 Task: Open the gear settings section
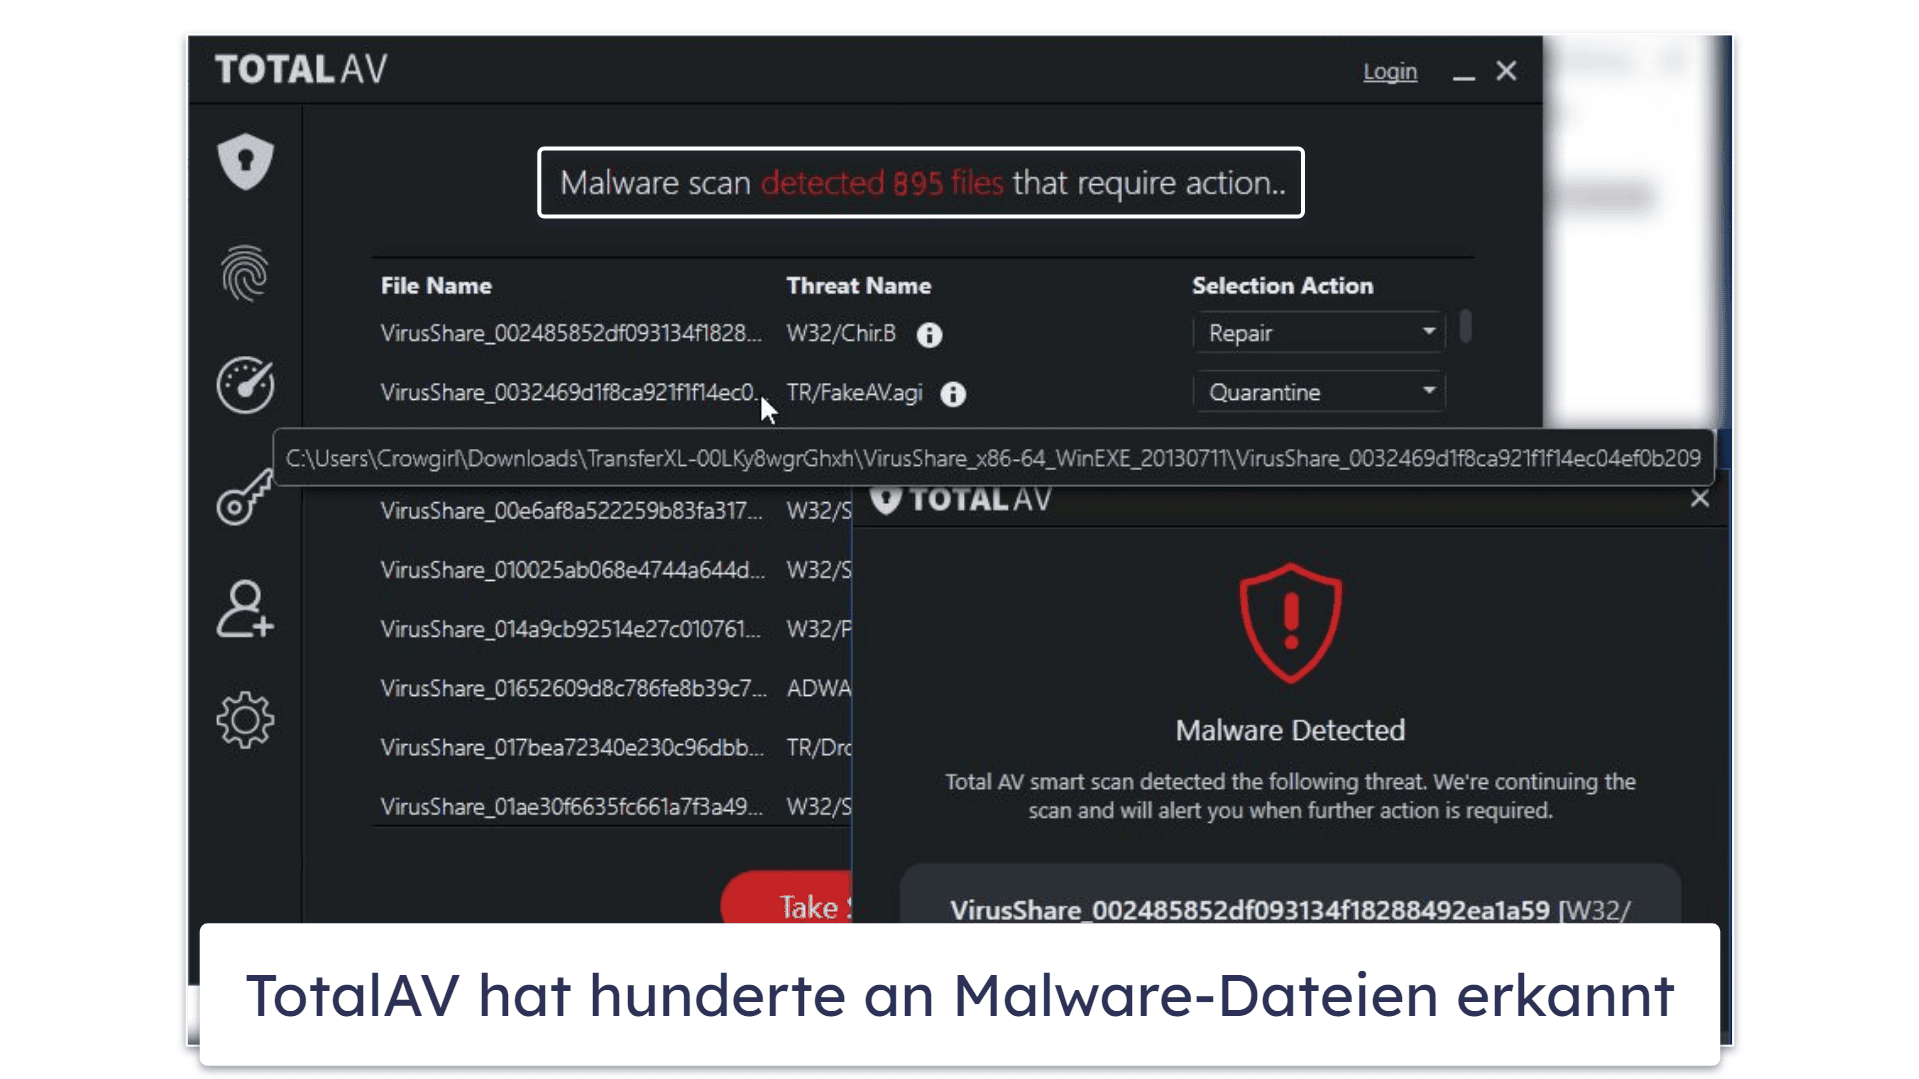point(245,720)
